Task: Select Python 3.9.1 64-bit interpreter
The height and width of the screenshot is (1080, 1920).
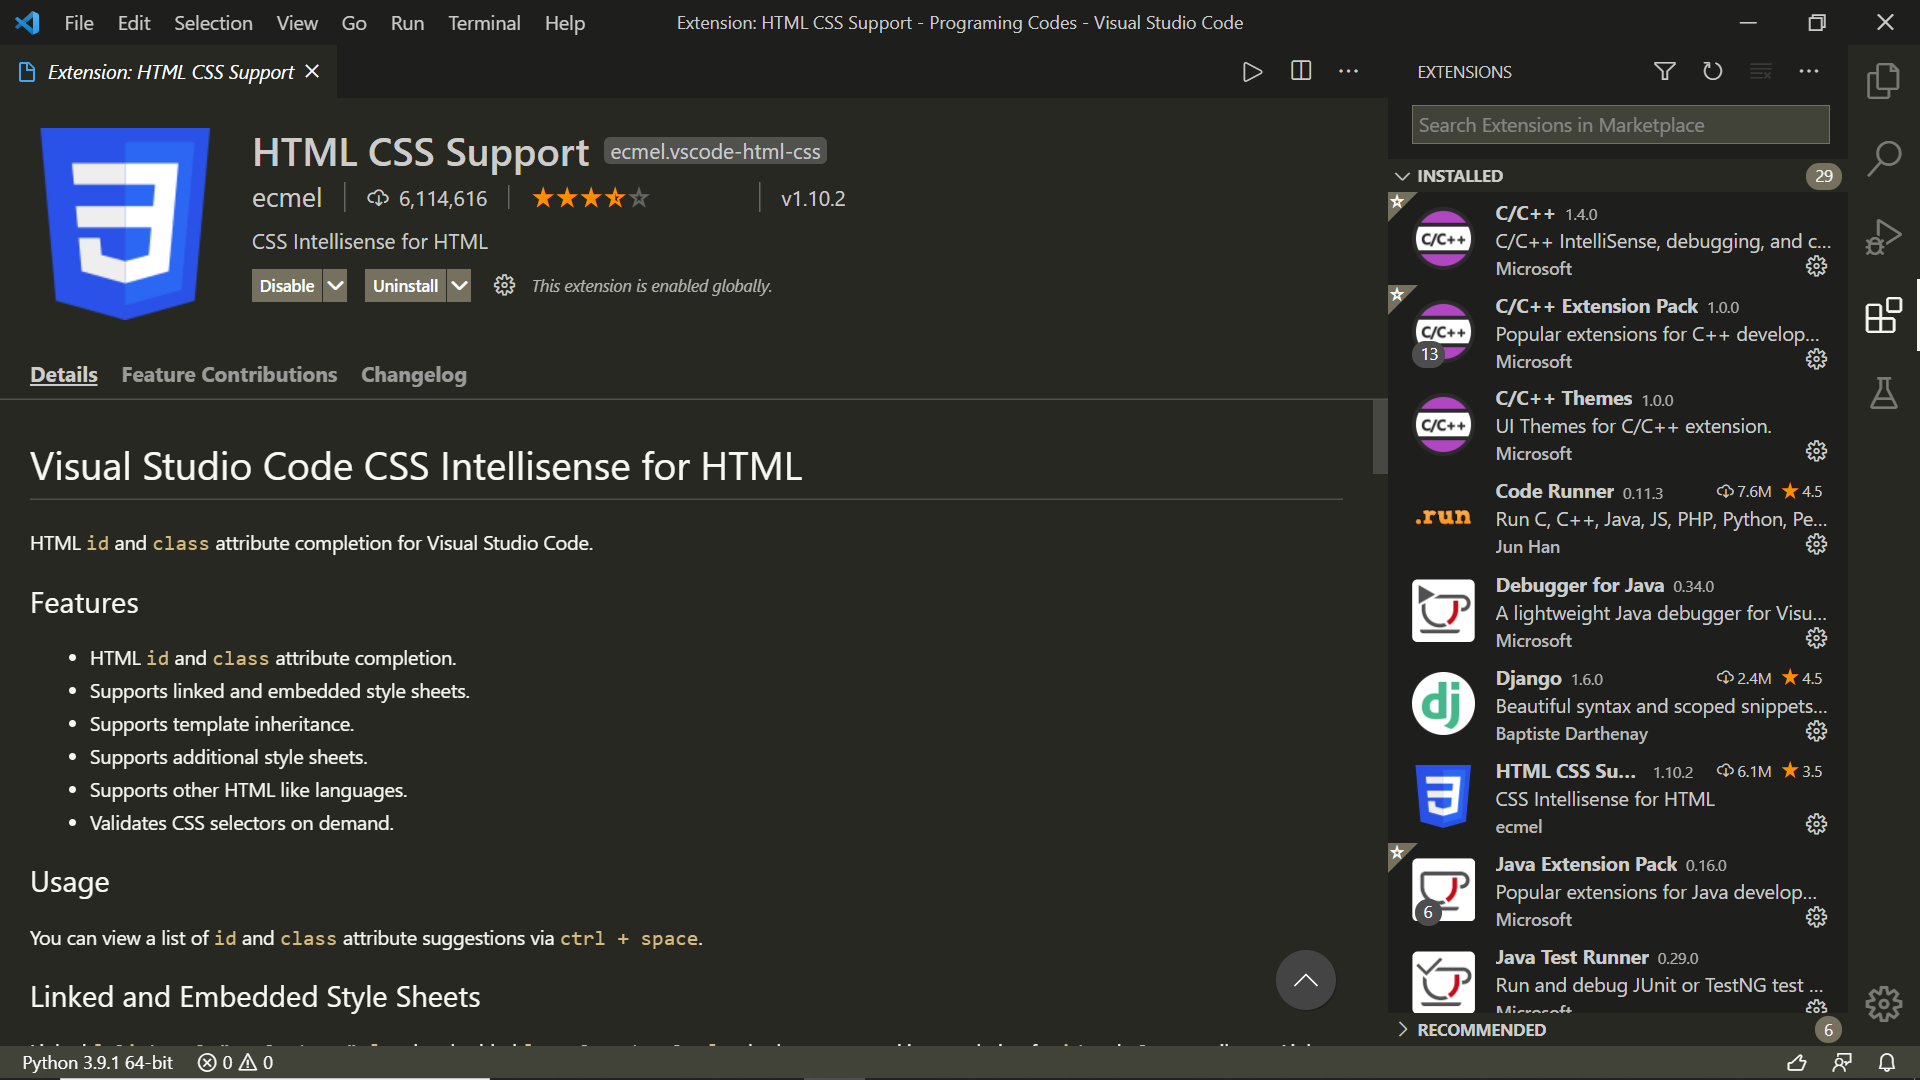Action: tap(97, 1062)
